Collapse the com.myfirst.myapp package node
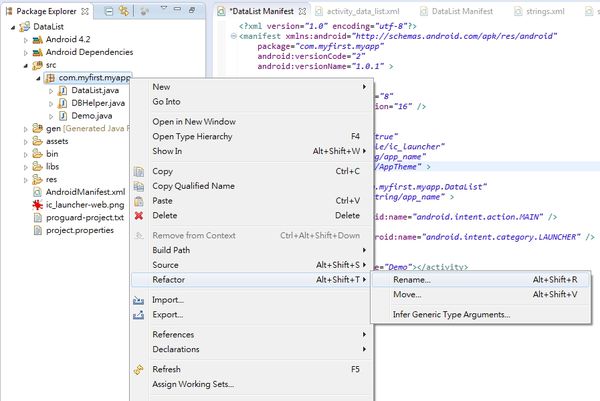The height and width of the screenshot is (401, 600). [38, 78]
